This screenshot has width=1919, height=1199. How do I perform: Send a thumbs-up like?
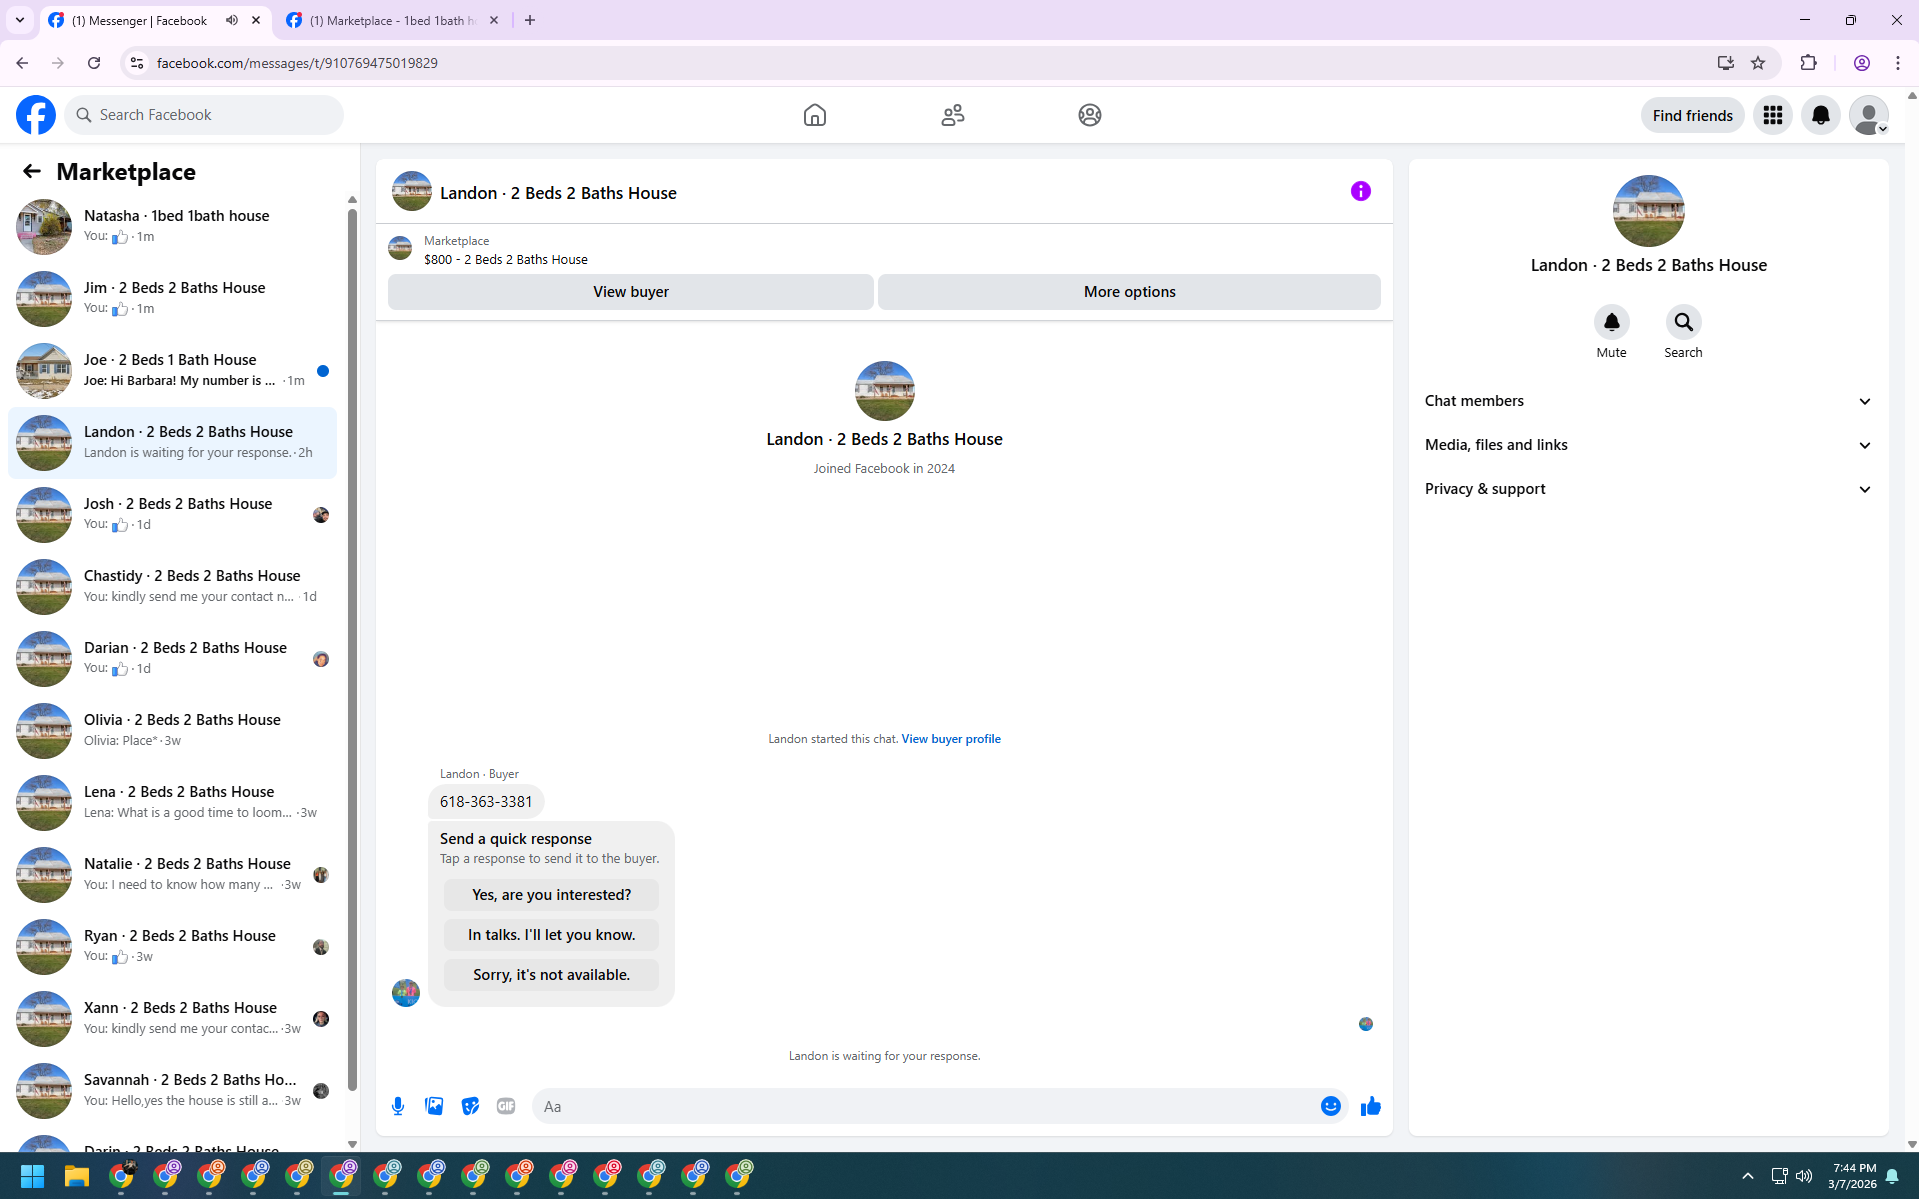point(1371,1106)
